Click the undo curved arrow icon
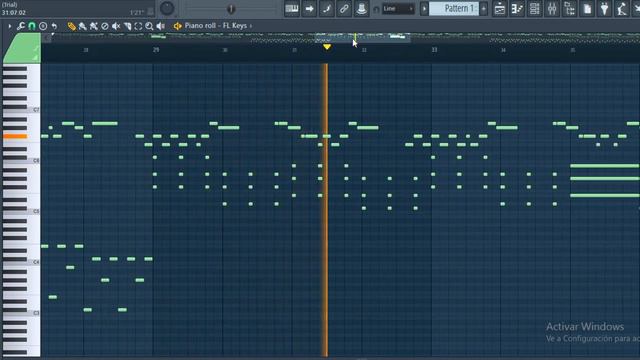The image size is (640, 360). point(54,26)
